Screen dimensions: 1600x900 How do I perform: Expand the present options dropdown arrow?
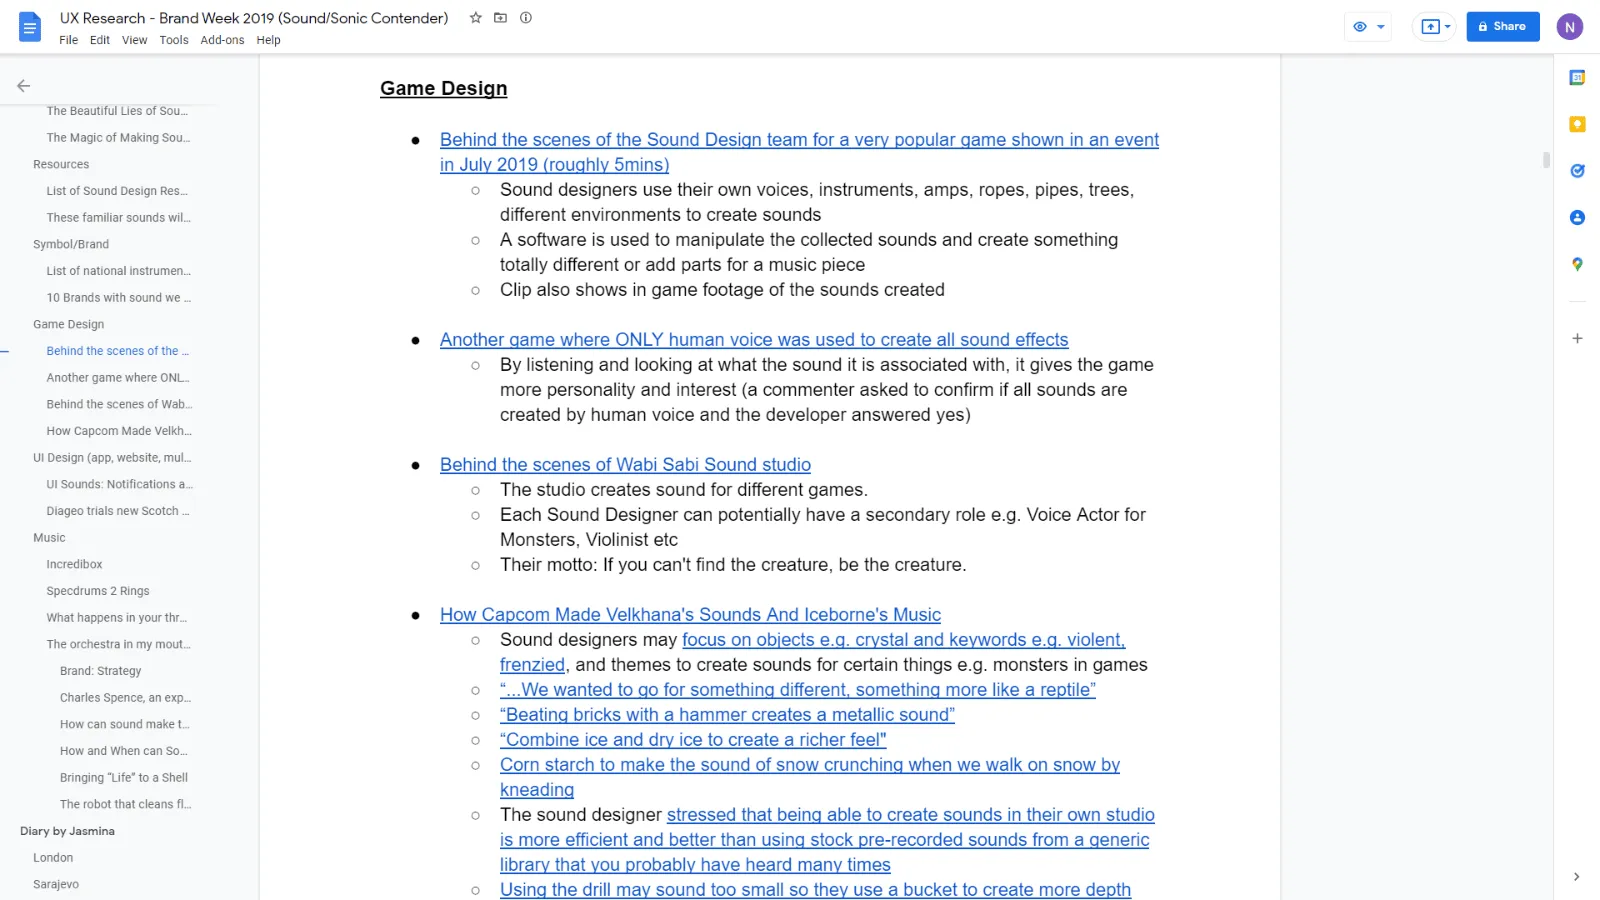[x=1447, y=27]
